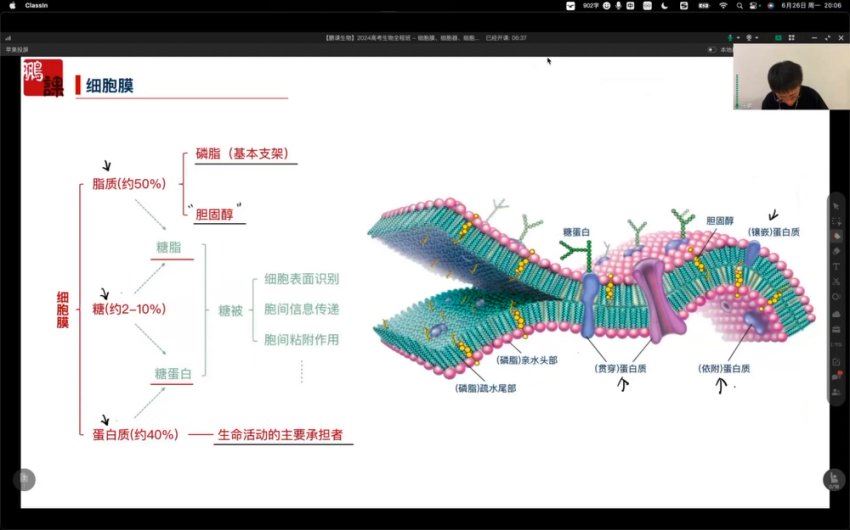Screen dimensions: 850x530
Task: Click the 902字 input method indicator
Action: (590, 5)
